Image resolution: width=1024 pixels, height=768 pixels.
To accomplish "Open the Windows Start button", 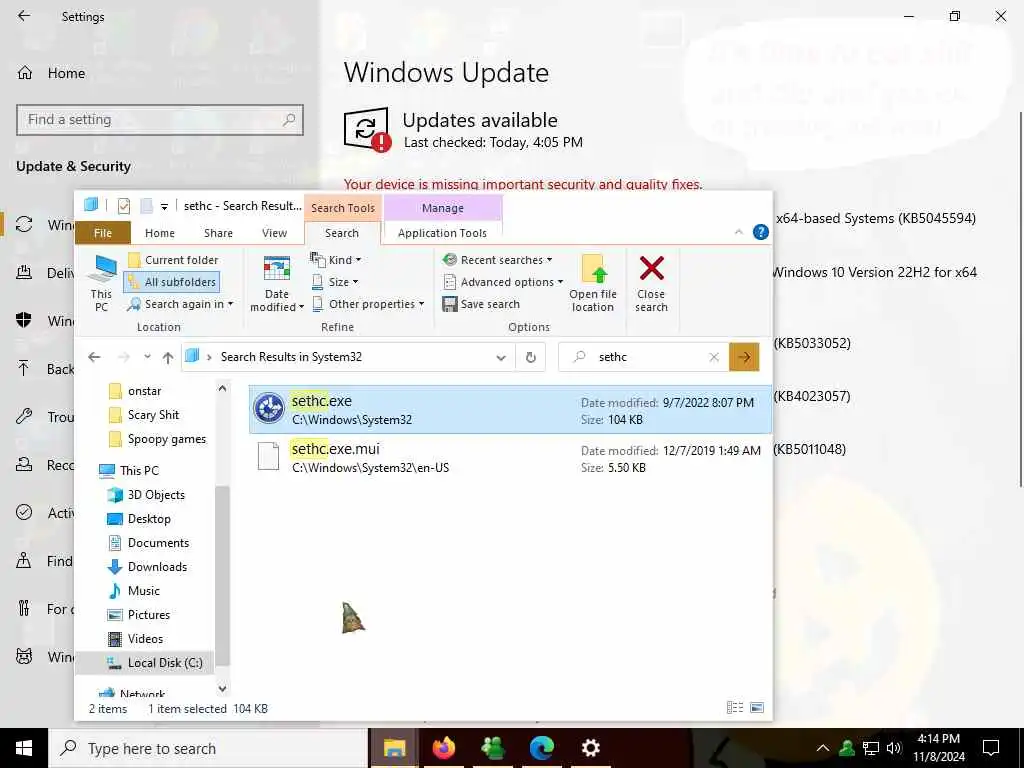I will click(x=24, y=748).
